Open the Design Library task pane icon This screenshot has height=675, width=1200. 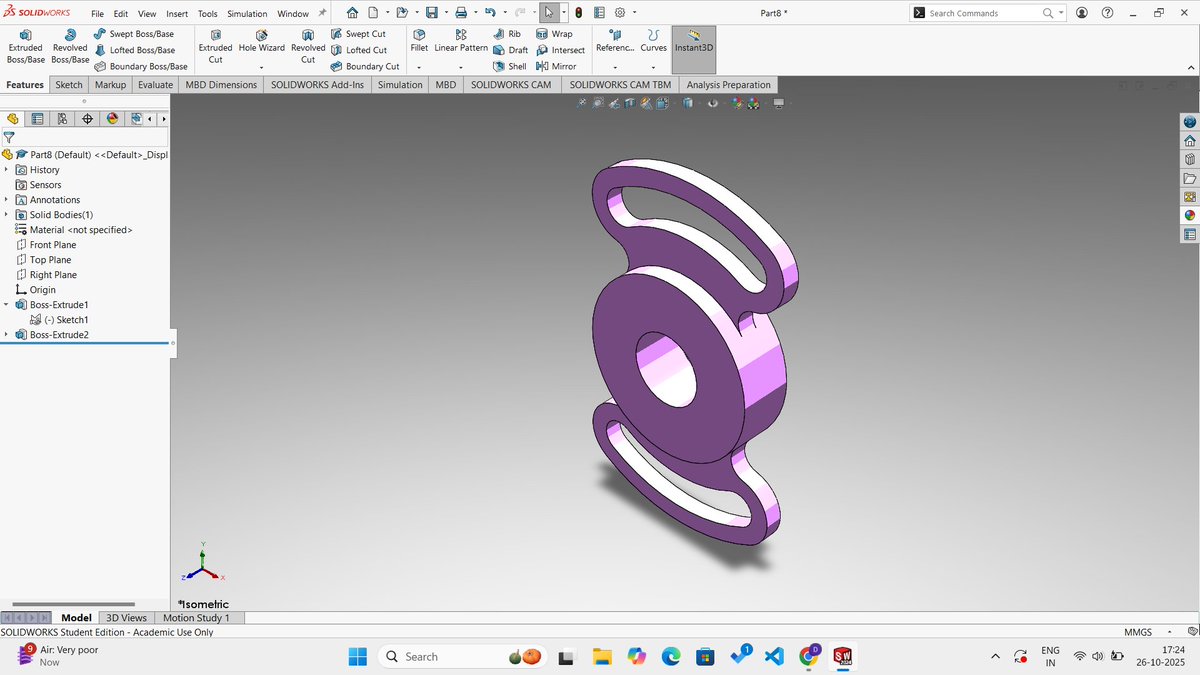pyautogui.click(x=1189, y=159)
